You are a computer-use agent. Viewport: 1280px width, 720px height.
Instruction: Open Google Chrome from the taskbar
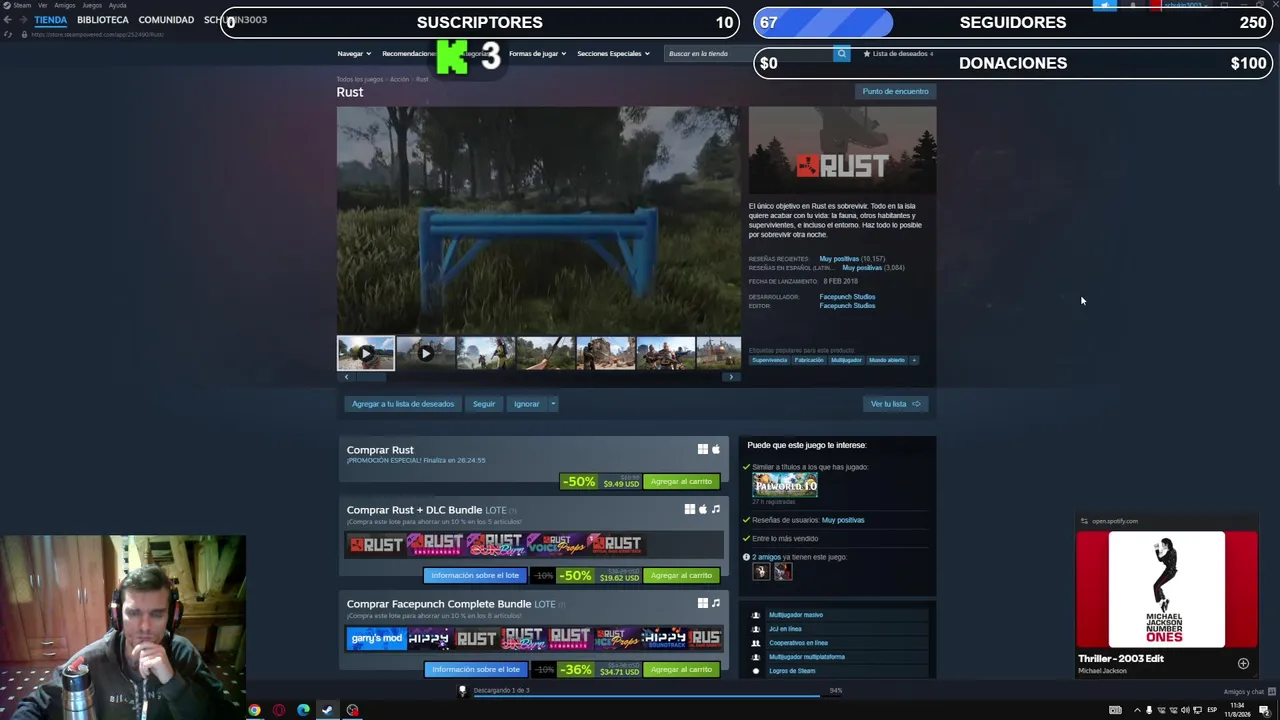tap(255, 710)
